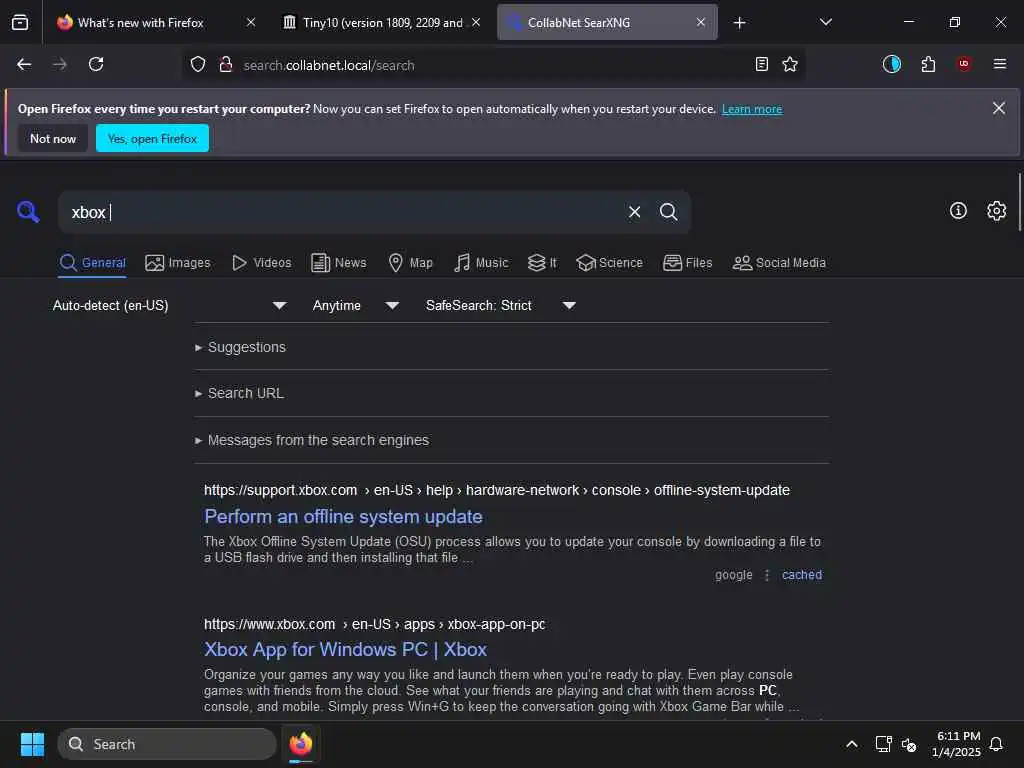Switch to Social Media category
1024x768 pixels.
click(779, 263)
